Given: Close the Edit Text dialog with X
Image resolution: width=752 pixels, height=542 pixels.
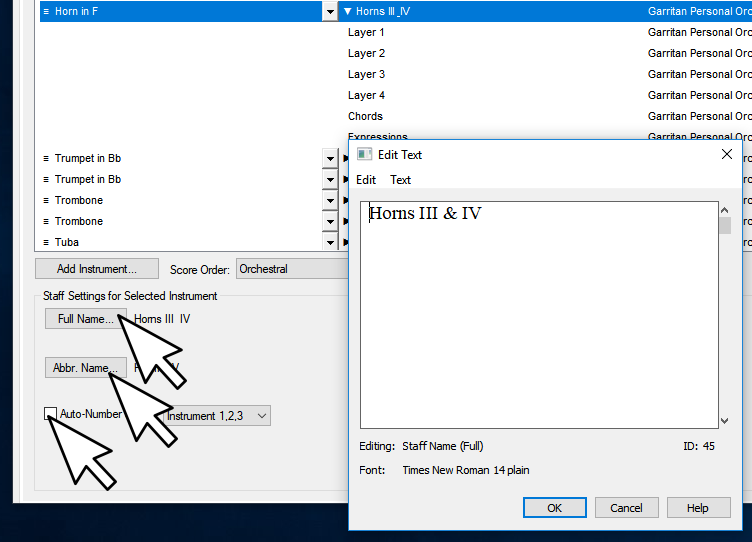Looking at the screenshot, I should [x=727, y=154].
